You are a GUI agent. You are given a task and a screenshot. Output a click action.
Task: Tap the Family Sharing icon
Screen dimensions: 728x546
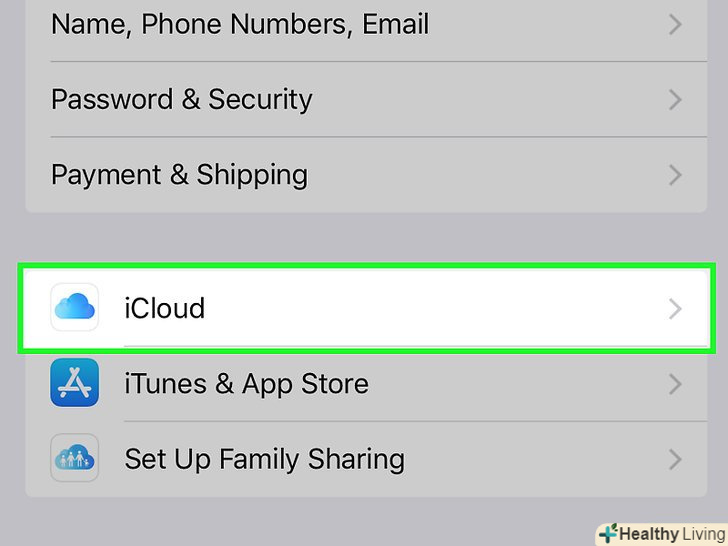point(75,458)
